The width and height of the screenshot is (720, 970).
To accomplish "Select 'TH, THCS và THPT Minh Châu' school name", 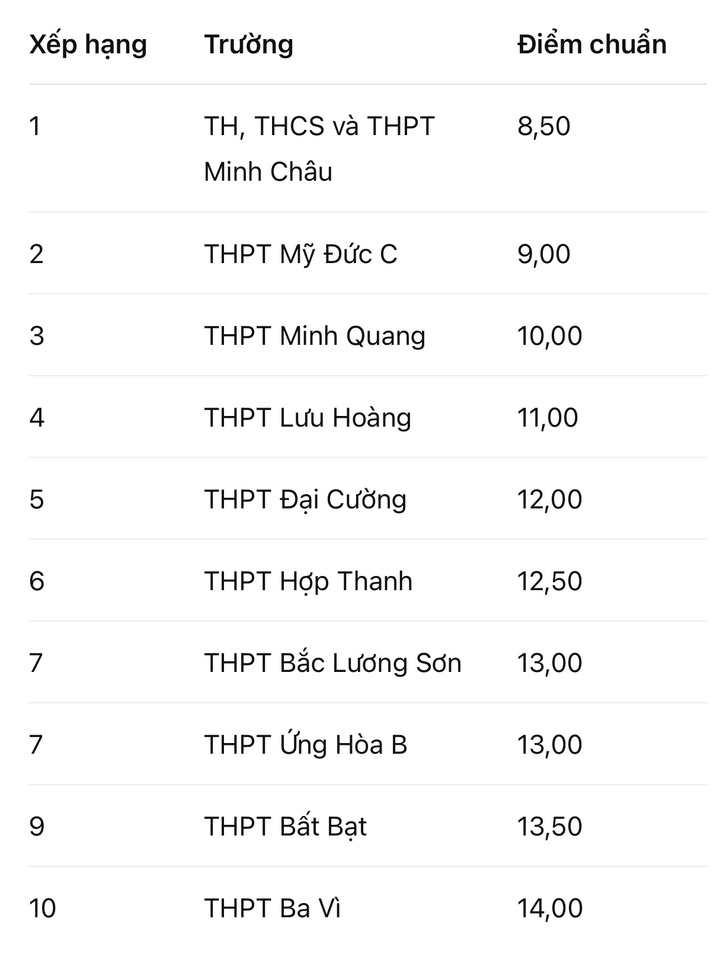I will (320, 149).
